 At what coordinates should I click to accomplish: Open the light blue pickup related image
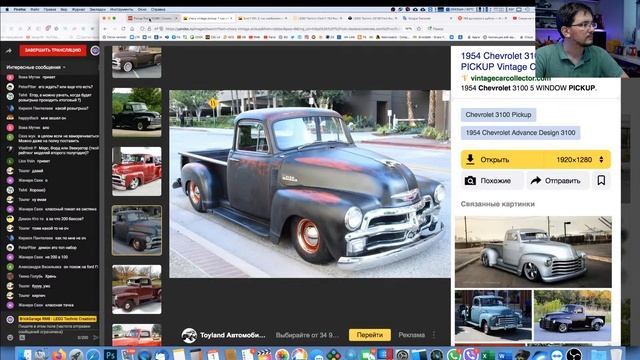493,316
